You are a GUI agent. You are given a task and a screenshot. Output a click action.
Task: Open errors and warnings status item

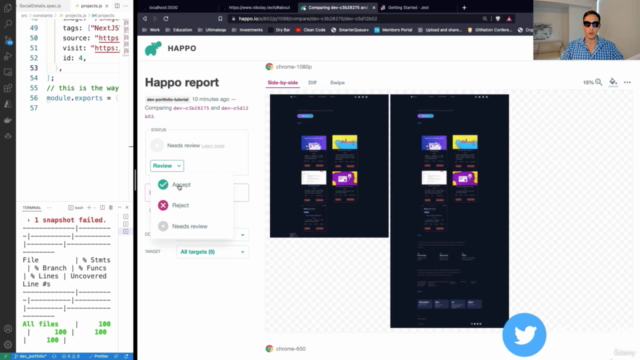coord(71,356)
